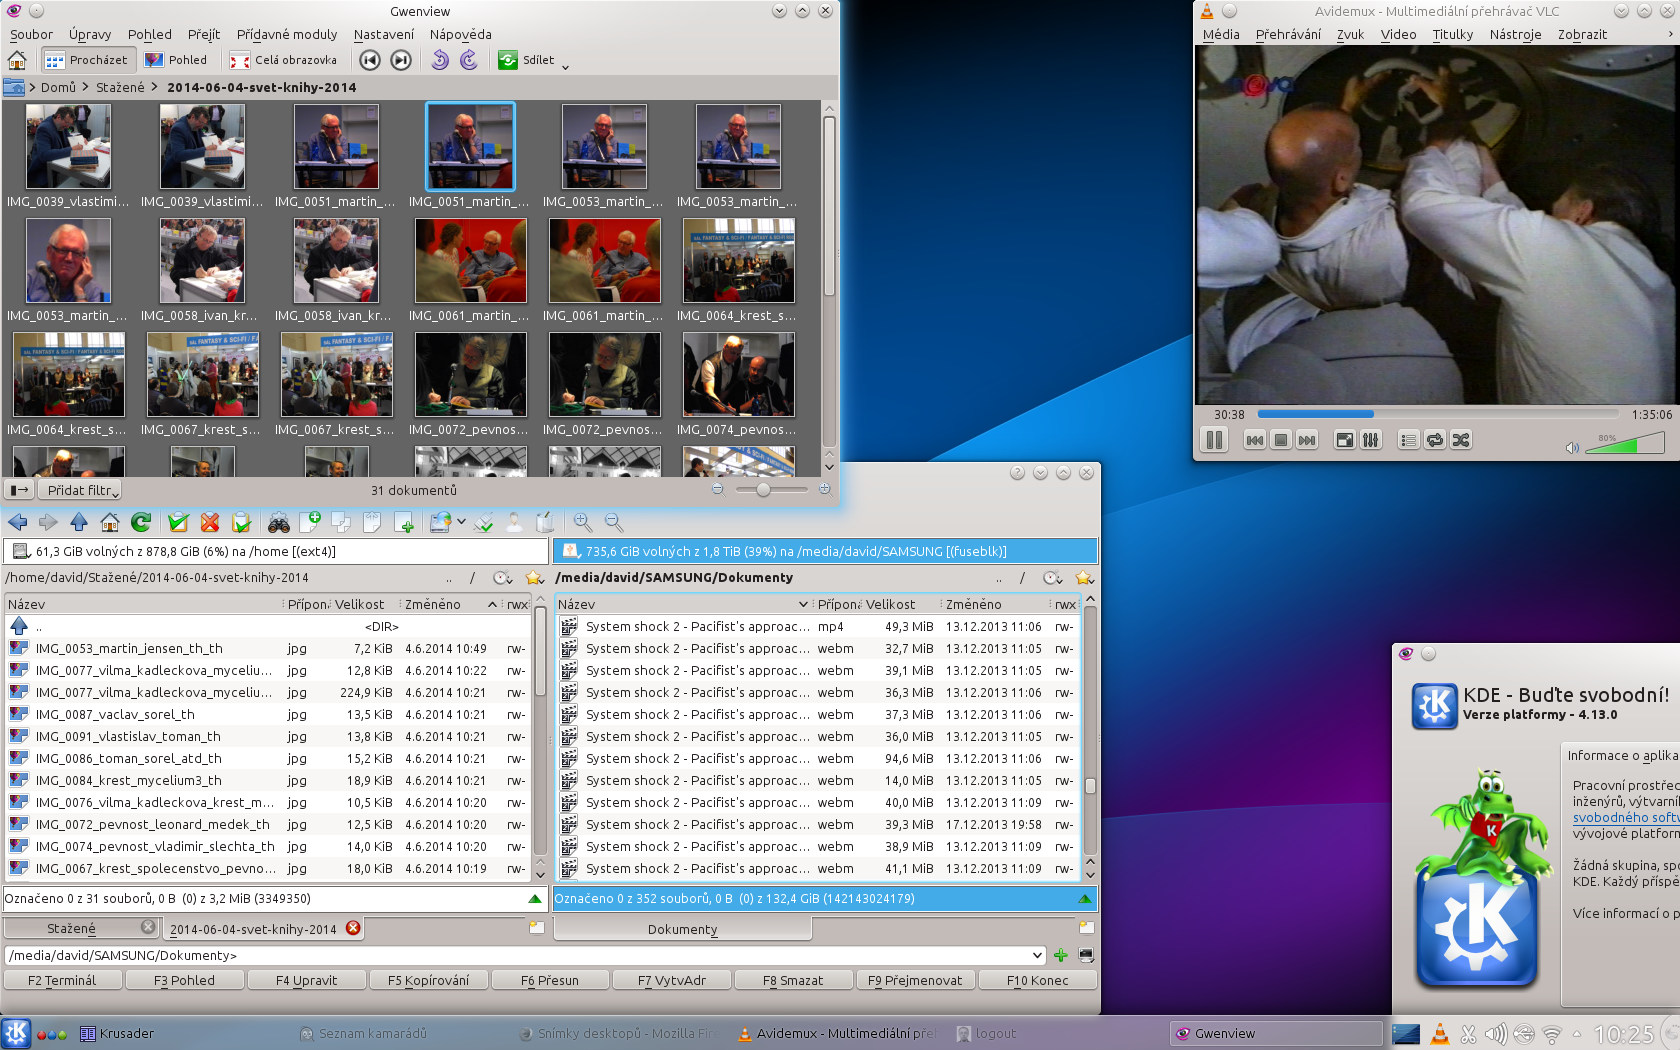This screenshot has height=1050, width=1680.
Task: Open left panel bookmarks star dropdown
Action: tap(534, 578)
